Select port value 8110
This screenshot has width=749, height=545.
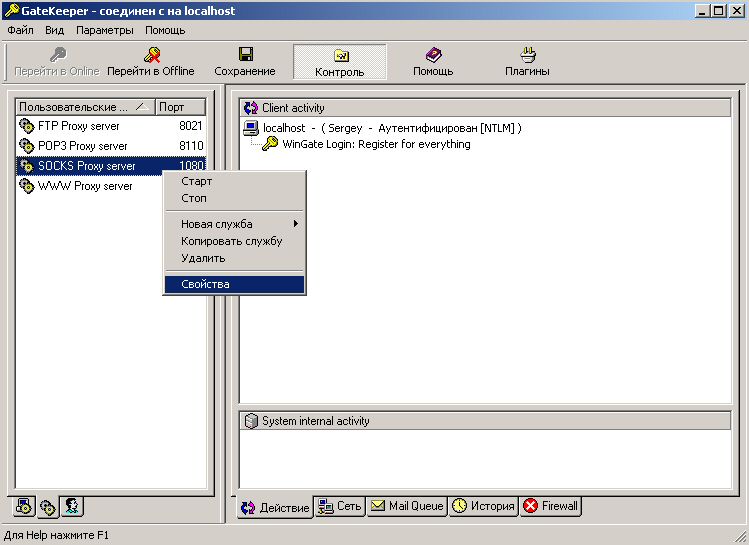(191, 146)
